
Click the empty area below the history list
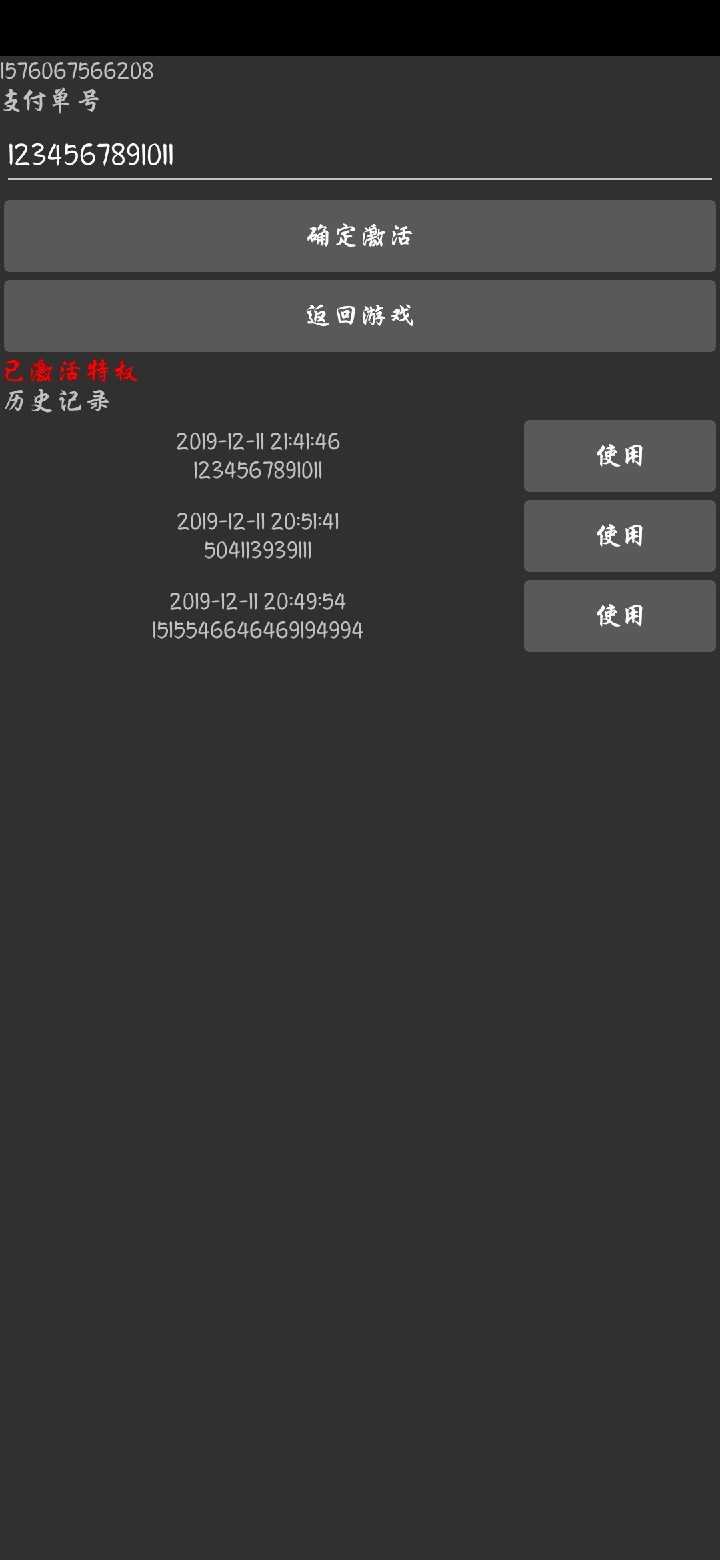pos(360,1100)
